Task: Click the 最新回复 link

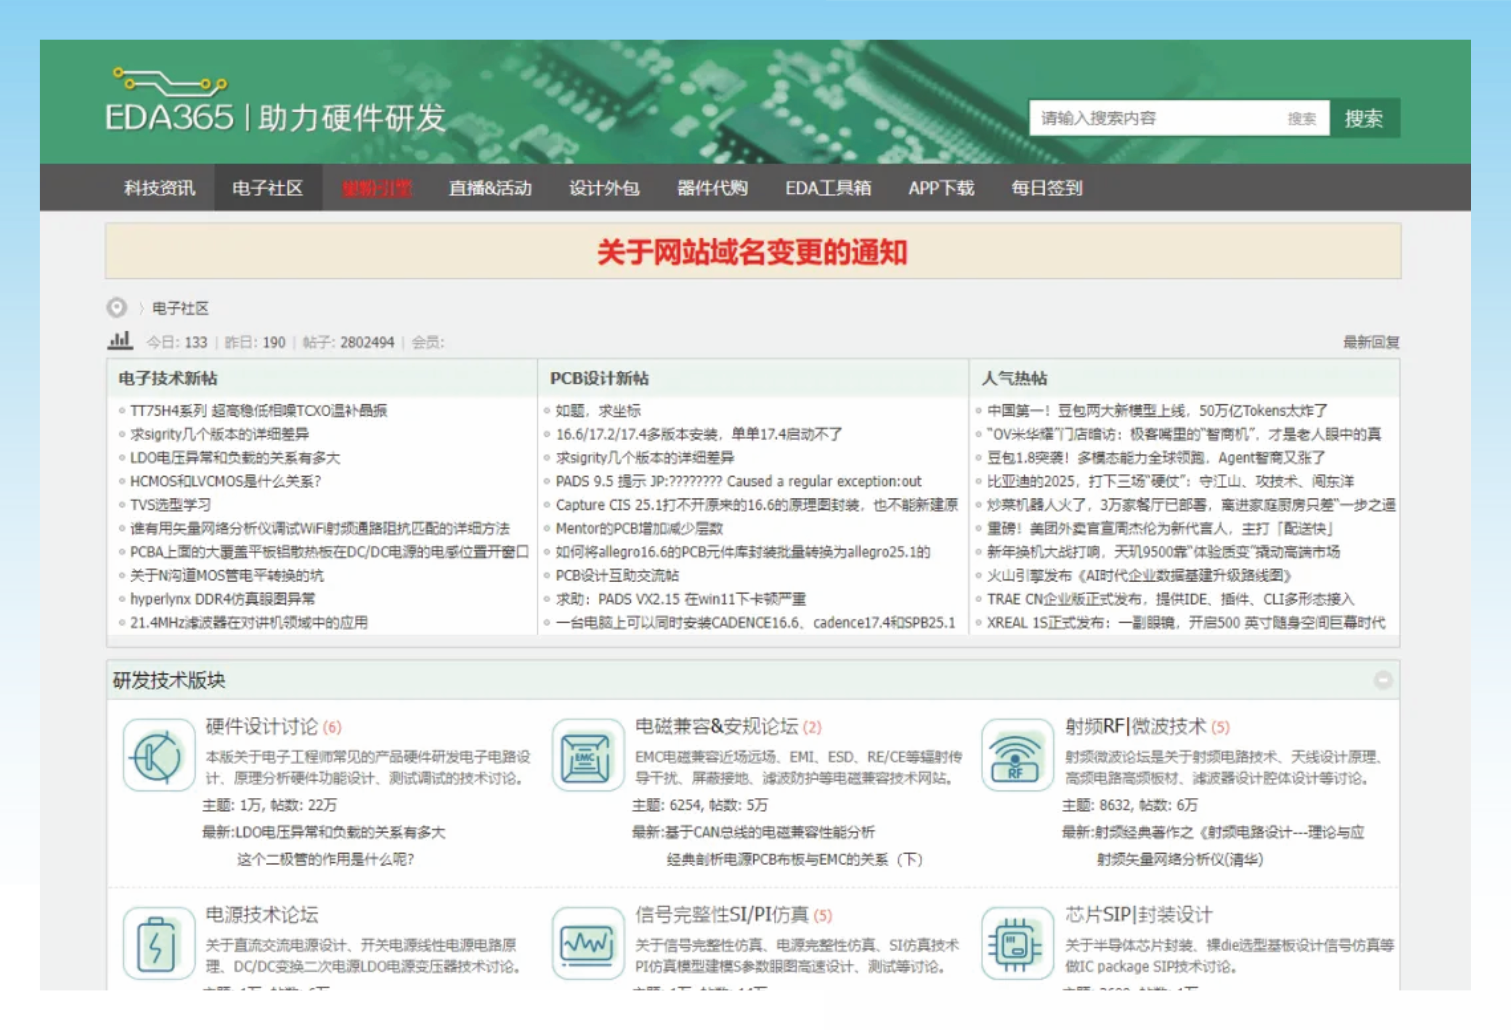Action: (1370, 342)
